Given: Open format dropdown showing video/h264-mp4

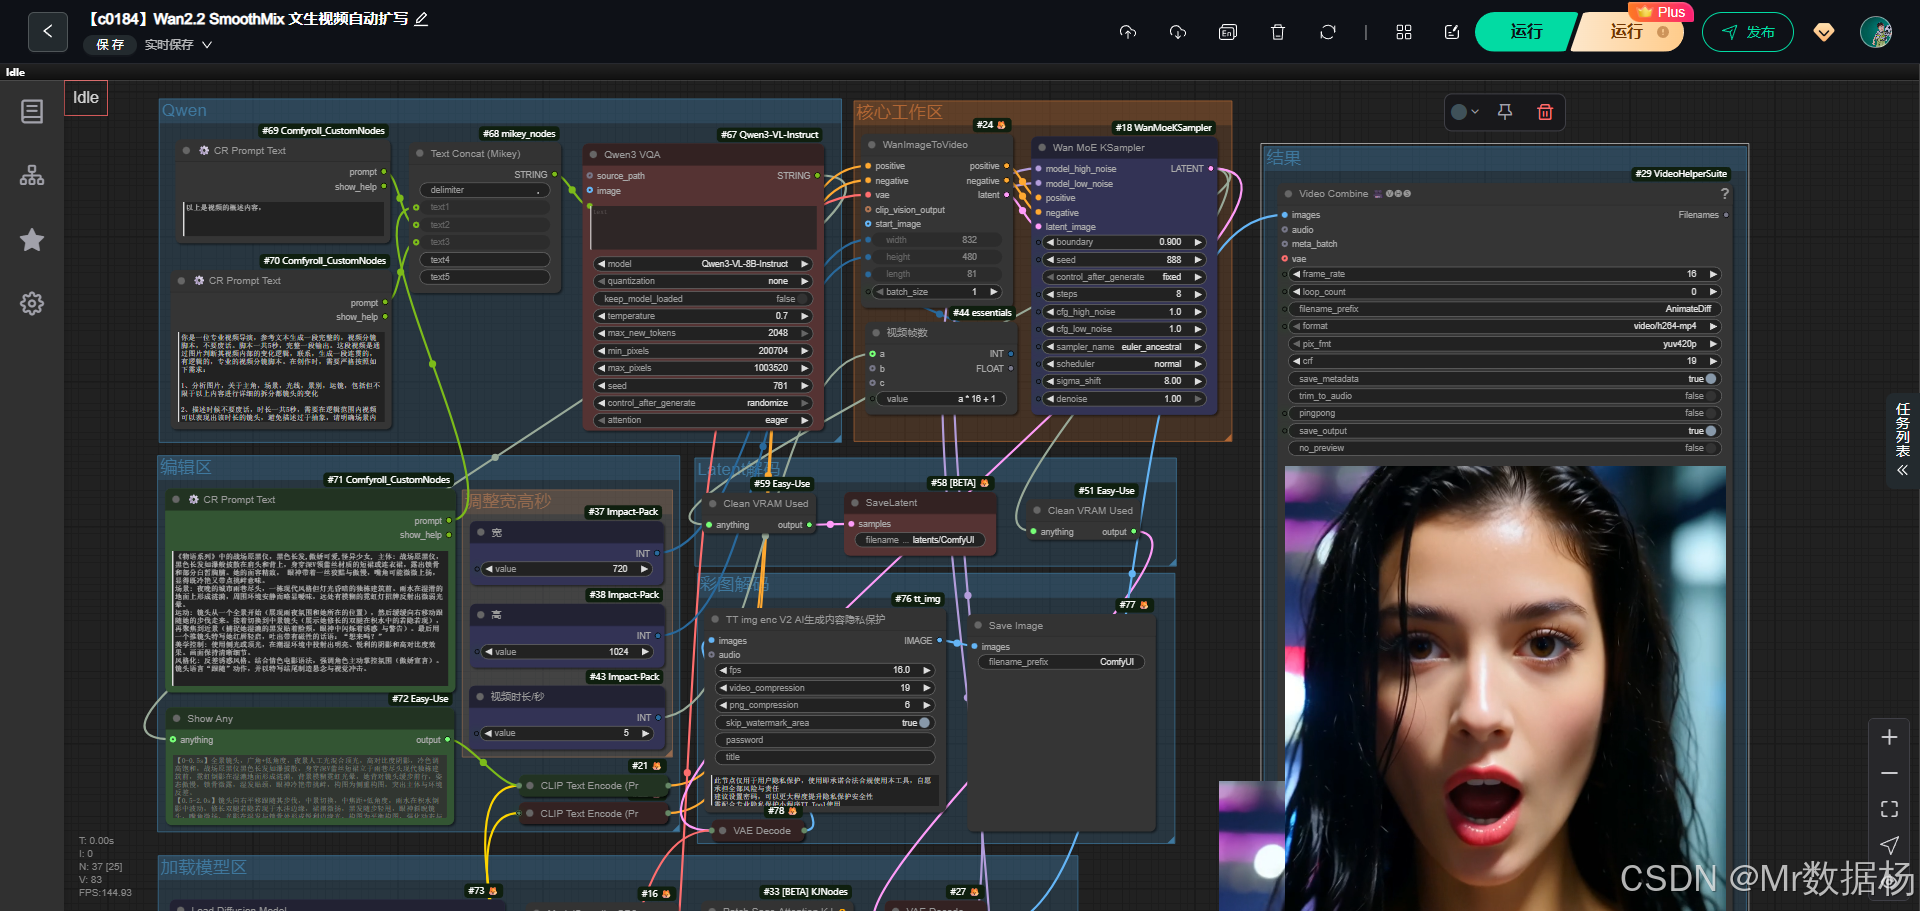Looking at the screenshot, I should (x=1505, y=326).
